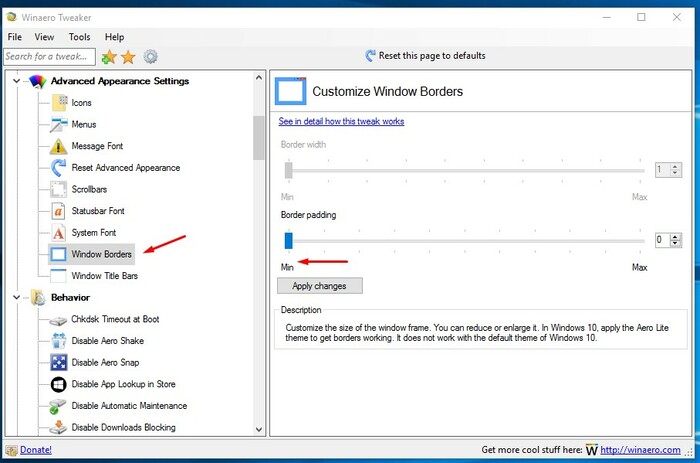Open the See in detail how this tweak works link
The image size is (700, 463).
(341, 121)
